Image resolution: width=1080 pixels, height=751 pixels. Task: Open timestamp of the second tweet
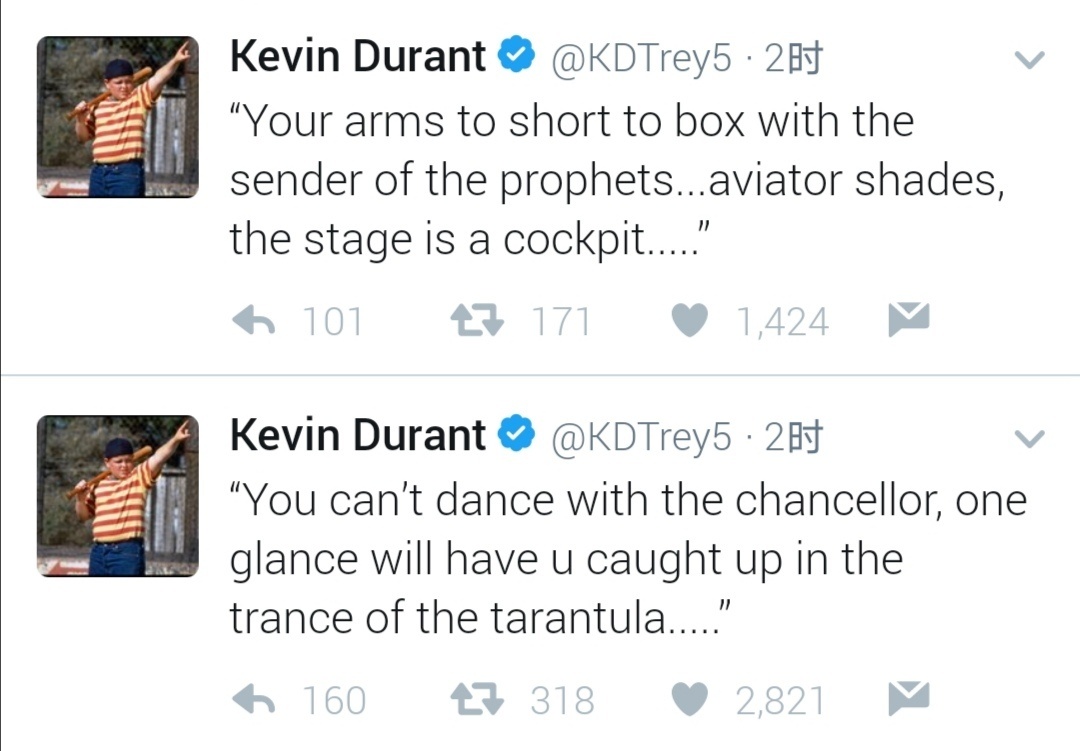[x=793, y=438]
